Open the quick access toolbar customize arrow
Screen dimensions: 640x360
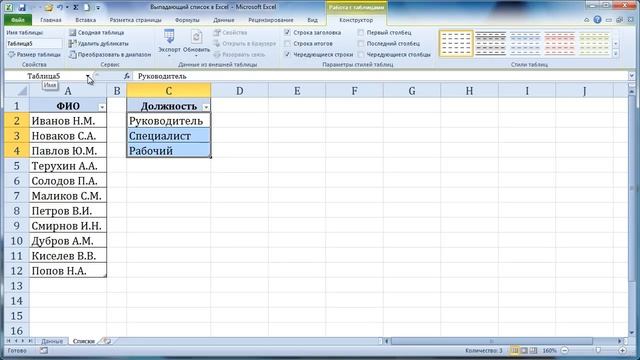[x=98, y=8]
